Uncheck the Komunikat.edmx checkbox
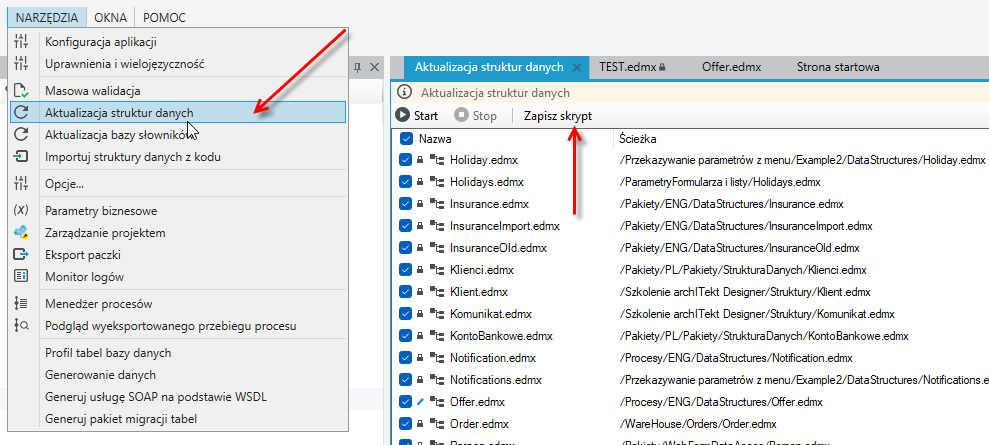This screenshot has height=445, width=989. pos(406,314)
